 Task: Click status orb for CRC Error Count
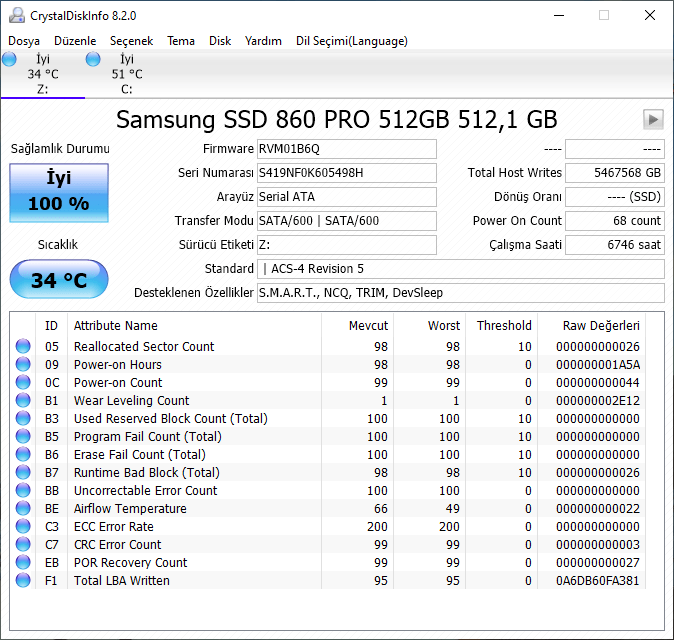pyautogui.click(x=23, y=545)
